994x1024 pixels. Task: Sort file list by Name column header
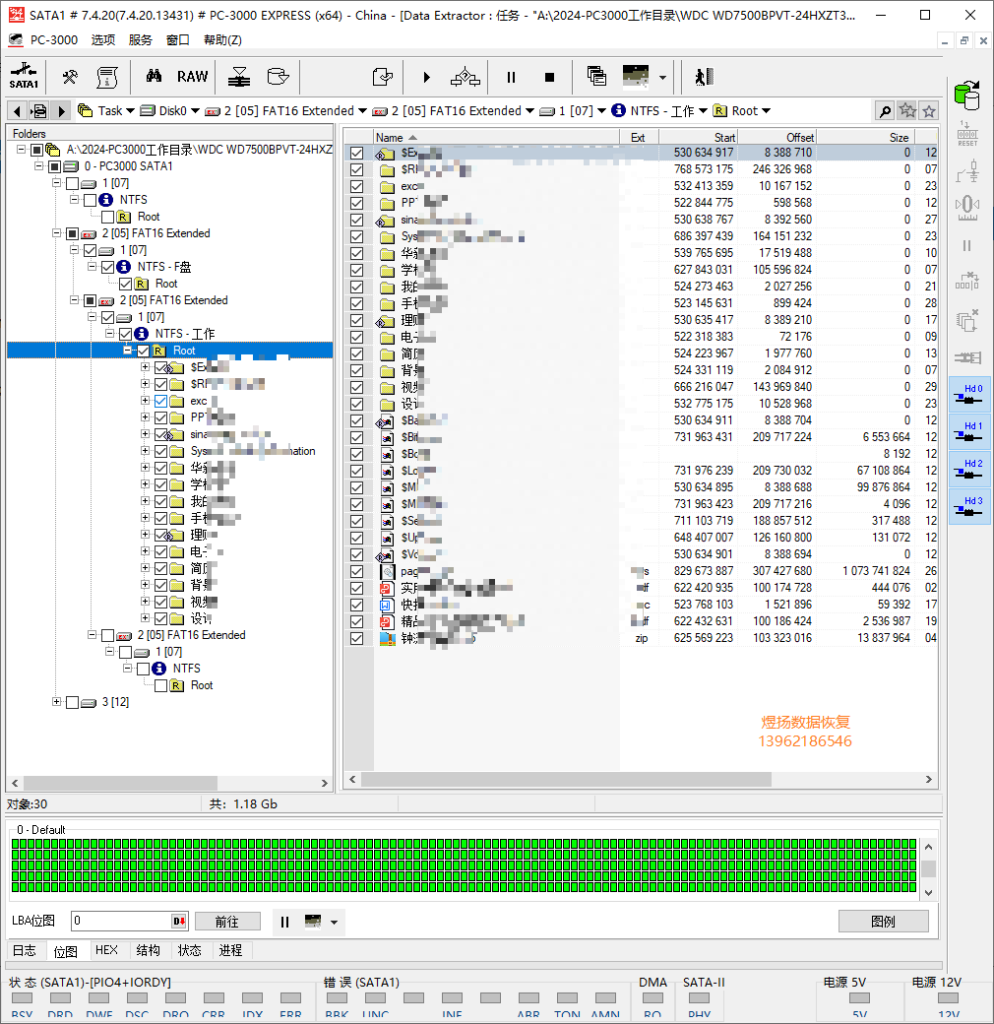coord(496,137)
